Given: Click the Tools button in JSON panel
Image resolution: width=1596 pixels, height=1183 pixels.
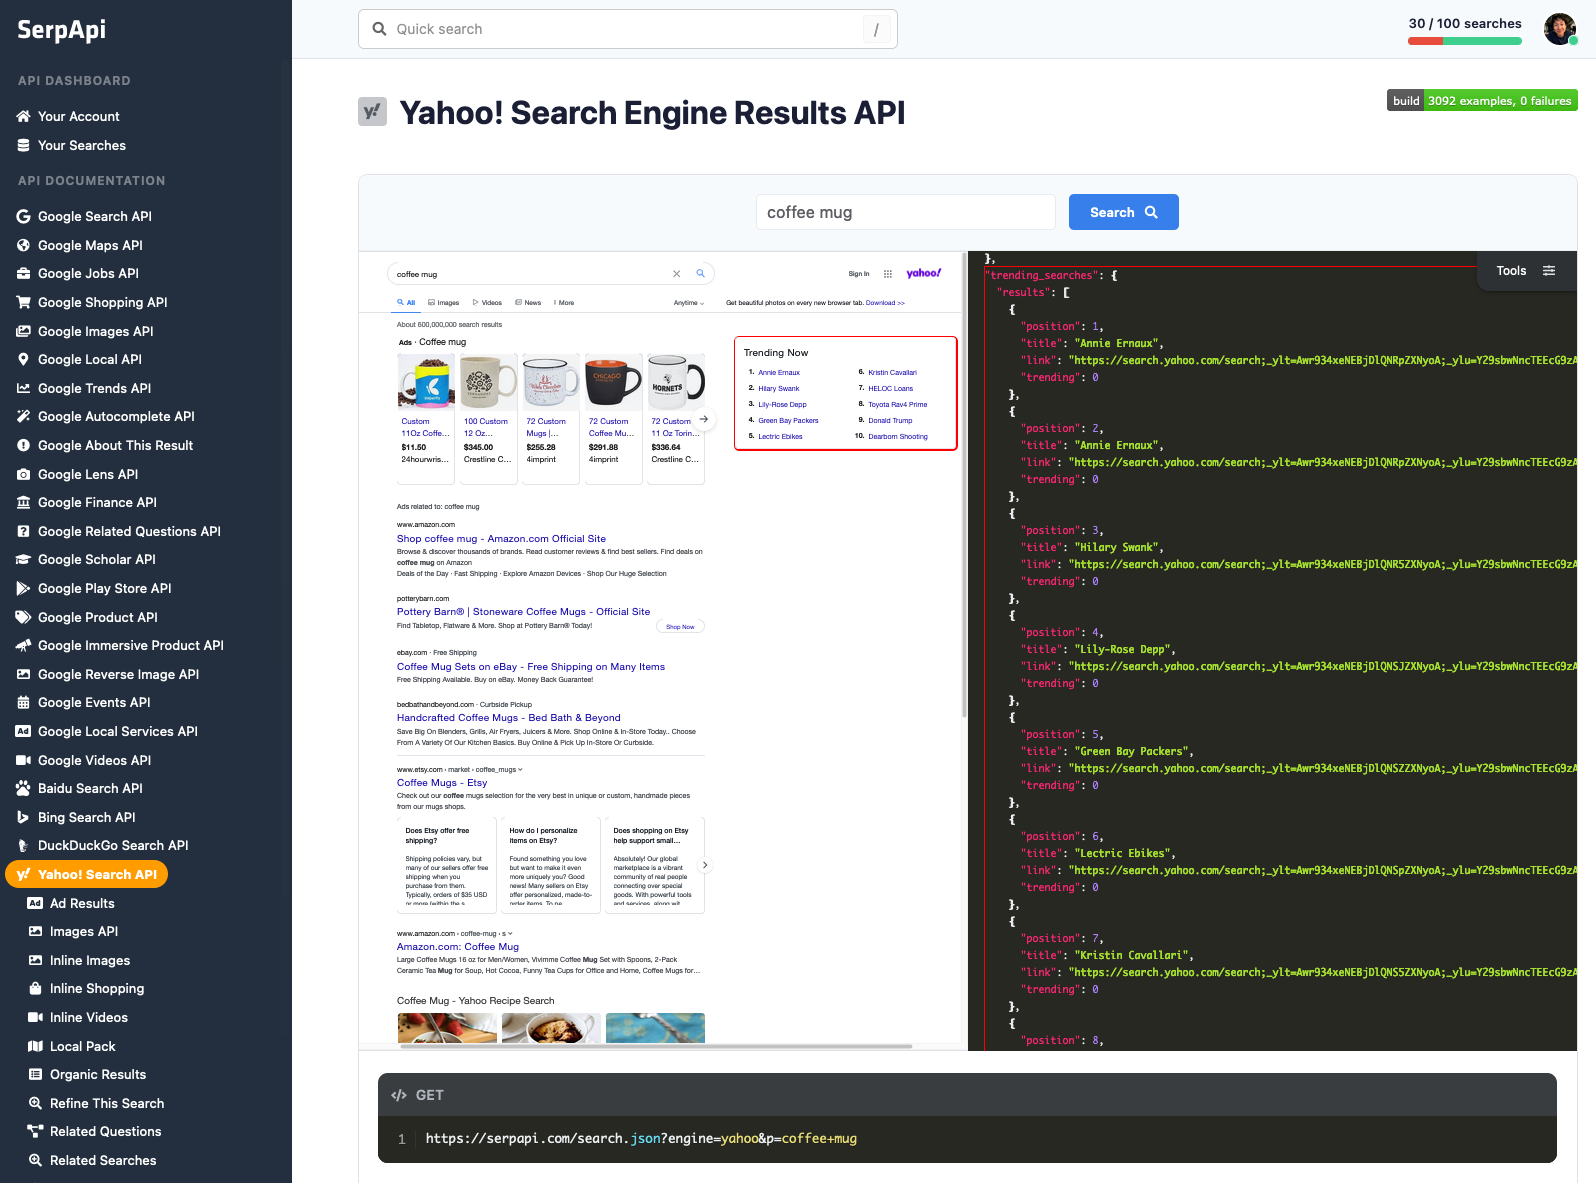Looking at the screenshot, I should click(x=1524, y=271).
